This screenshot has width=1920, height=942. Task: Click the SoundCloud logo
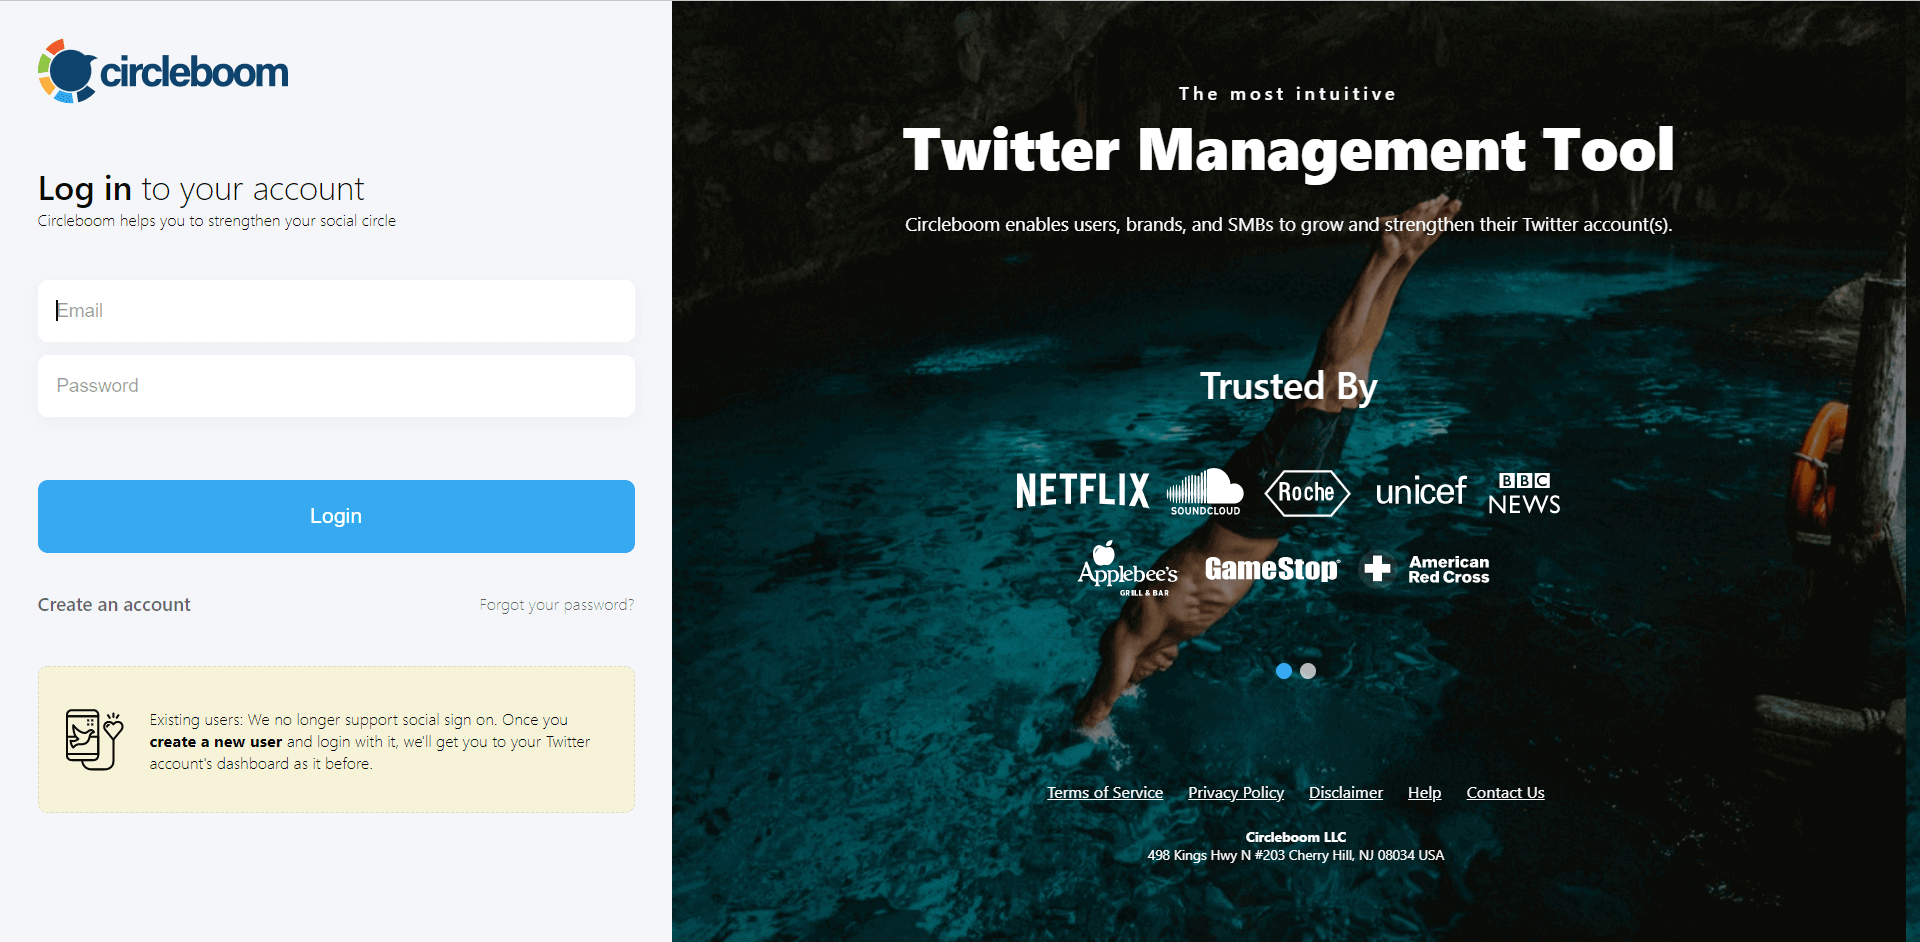click(x=1205, y=492)
